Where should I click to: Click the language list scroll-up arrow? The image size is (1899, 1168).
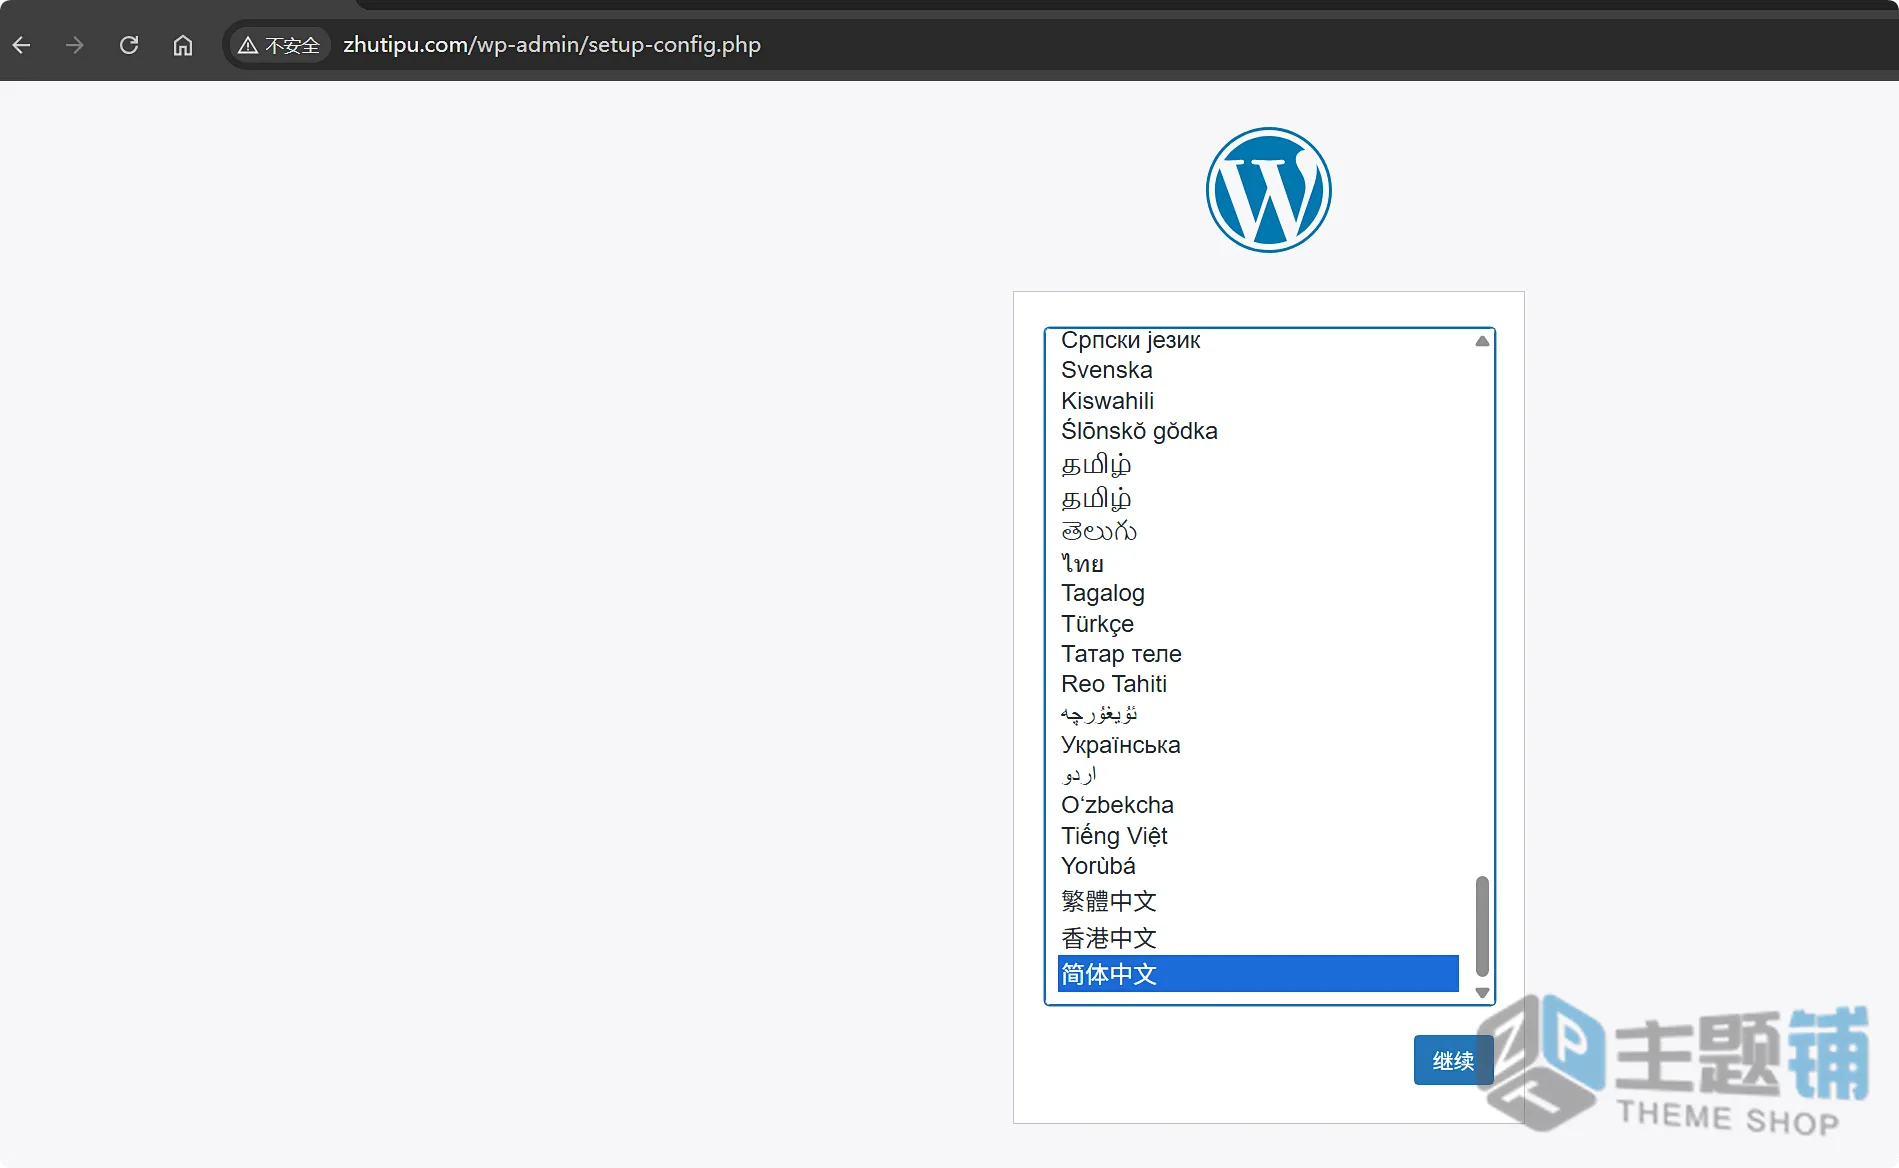click(1482, 341)
